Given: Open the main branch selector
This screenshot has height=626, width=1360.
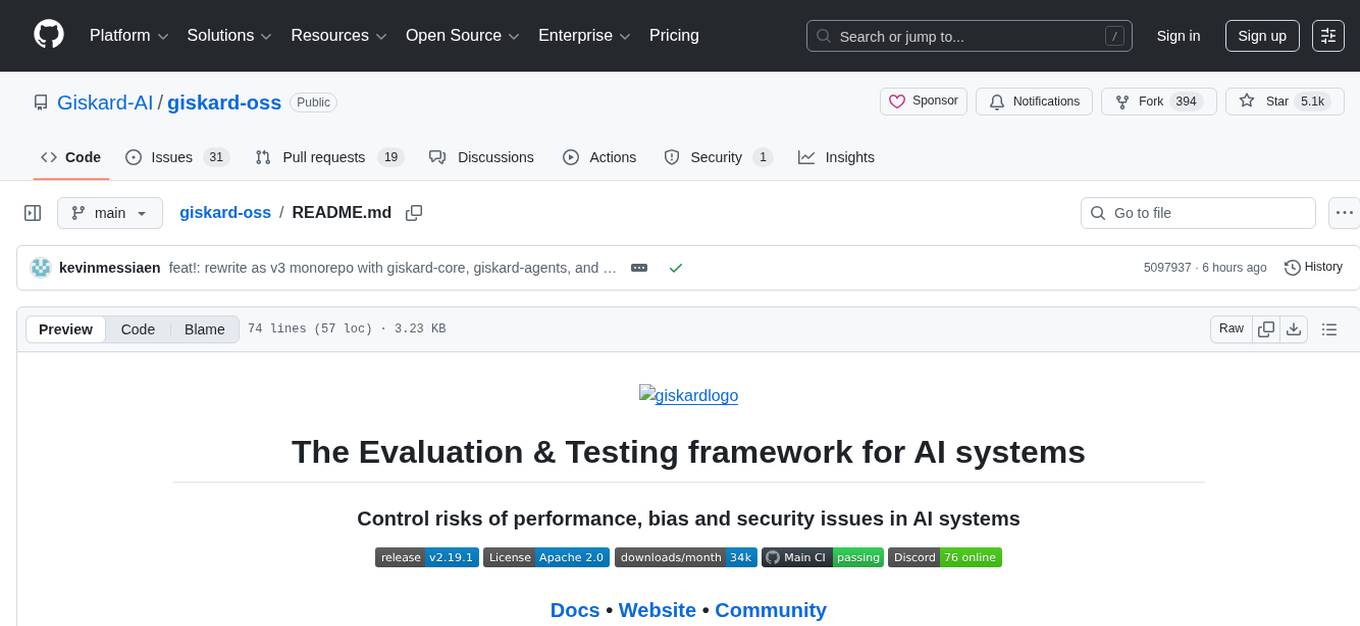Looking at the screenshot, I should click(x=110, y=212).
